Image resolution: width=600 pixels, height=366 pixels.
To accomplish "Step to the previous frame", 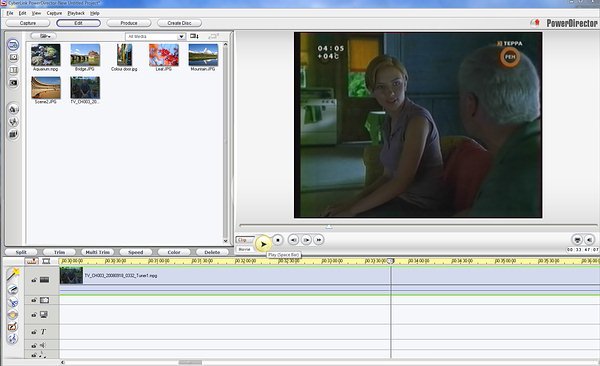I will pos(293,240).
